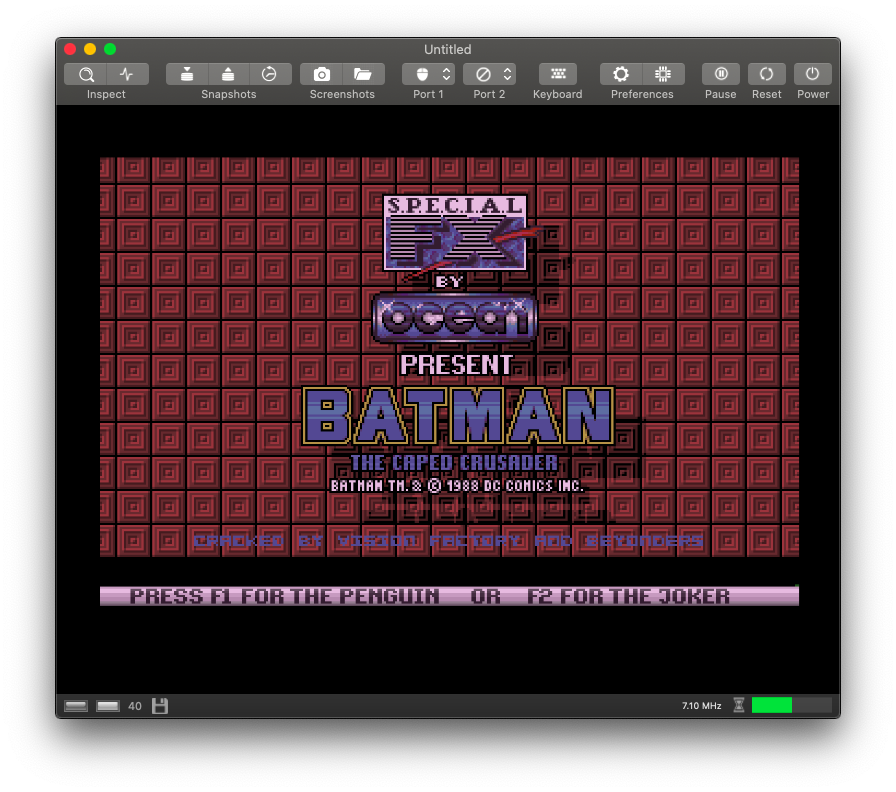Open the Port 2 device dropdown

pos(489,74)
